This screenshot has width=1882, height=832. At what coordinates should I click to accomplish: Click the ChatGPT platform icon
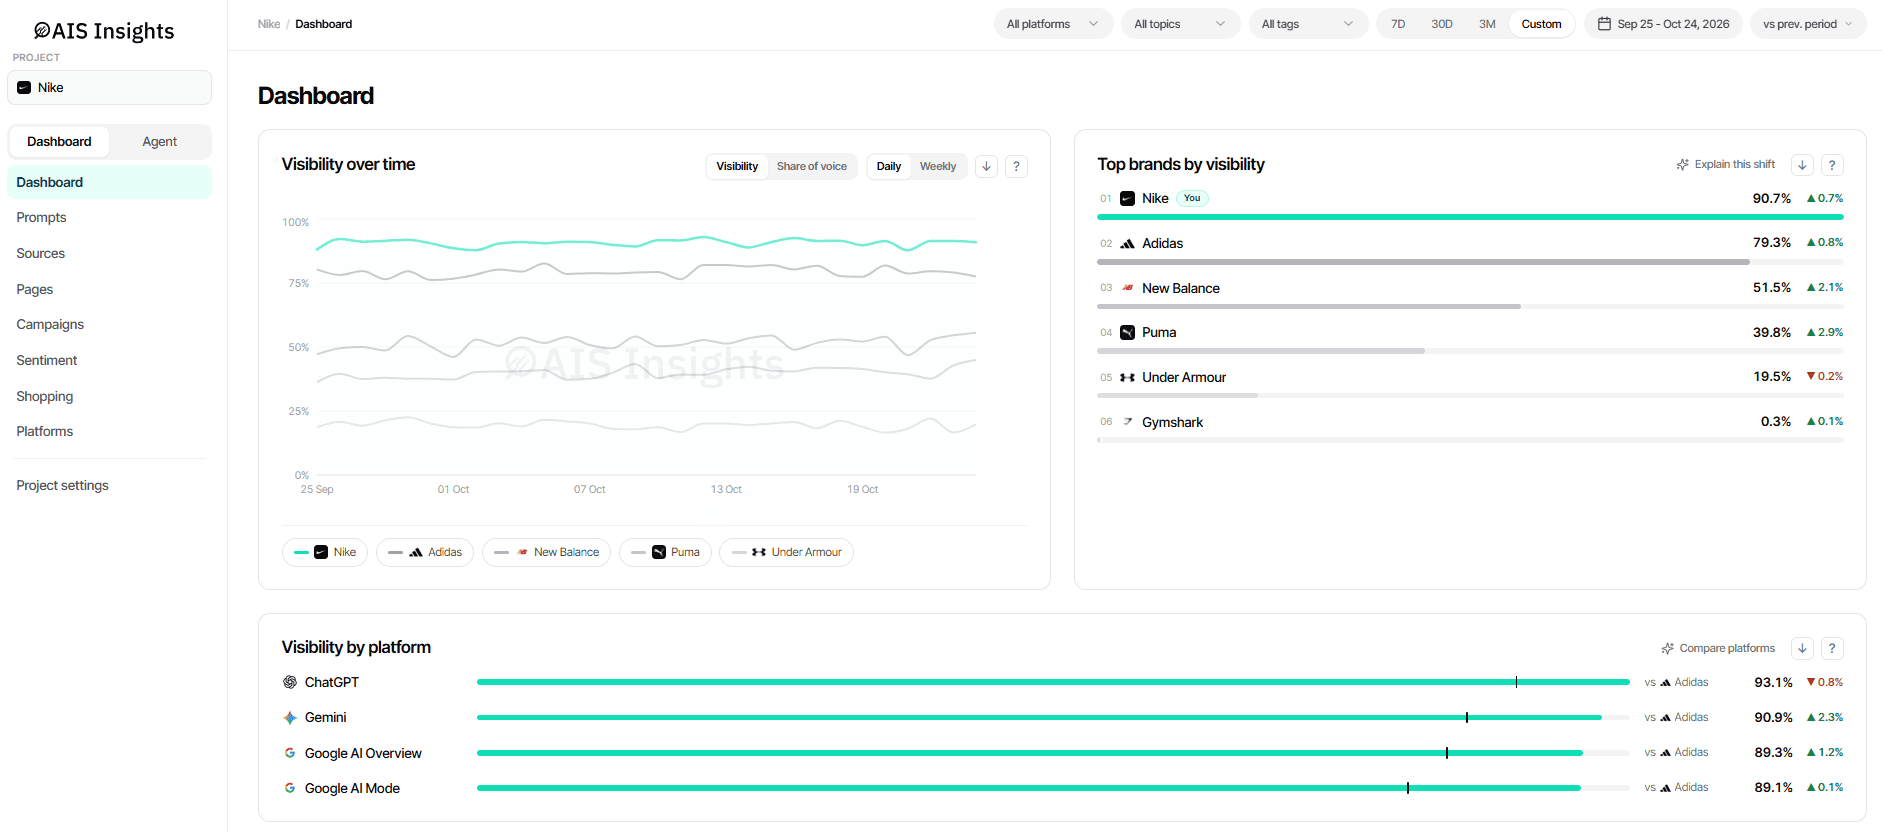pyautogui.click(x=290, y=682)
